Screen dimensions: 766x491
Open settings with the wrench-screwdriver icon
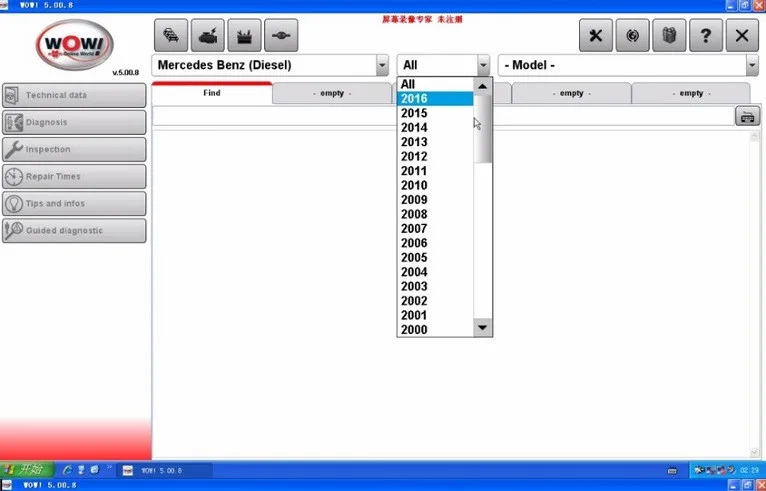click(x=596, y=36)
